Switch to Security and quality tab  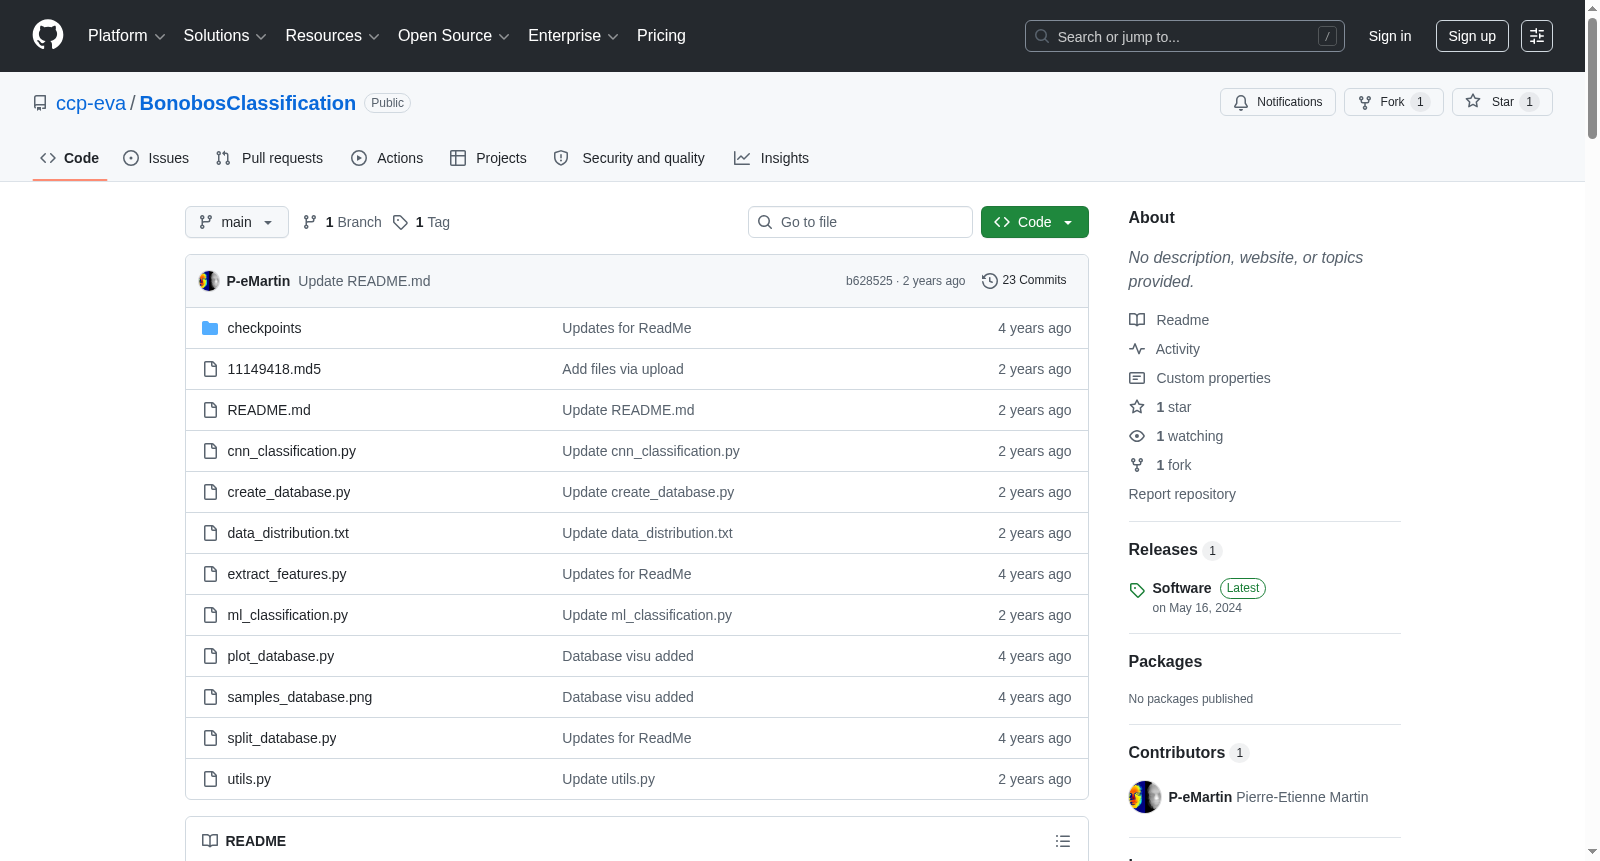click(629, 158)
